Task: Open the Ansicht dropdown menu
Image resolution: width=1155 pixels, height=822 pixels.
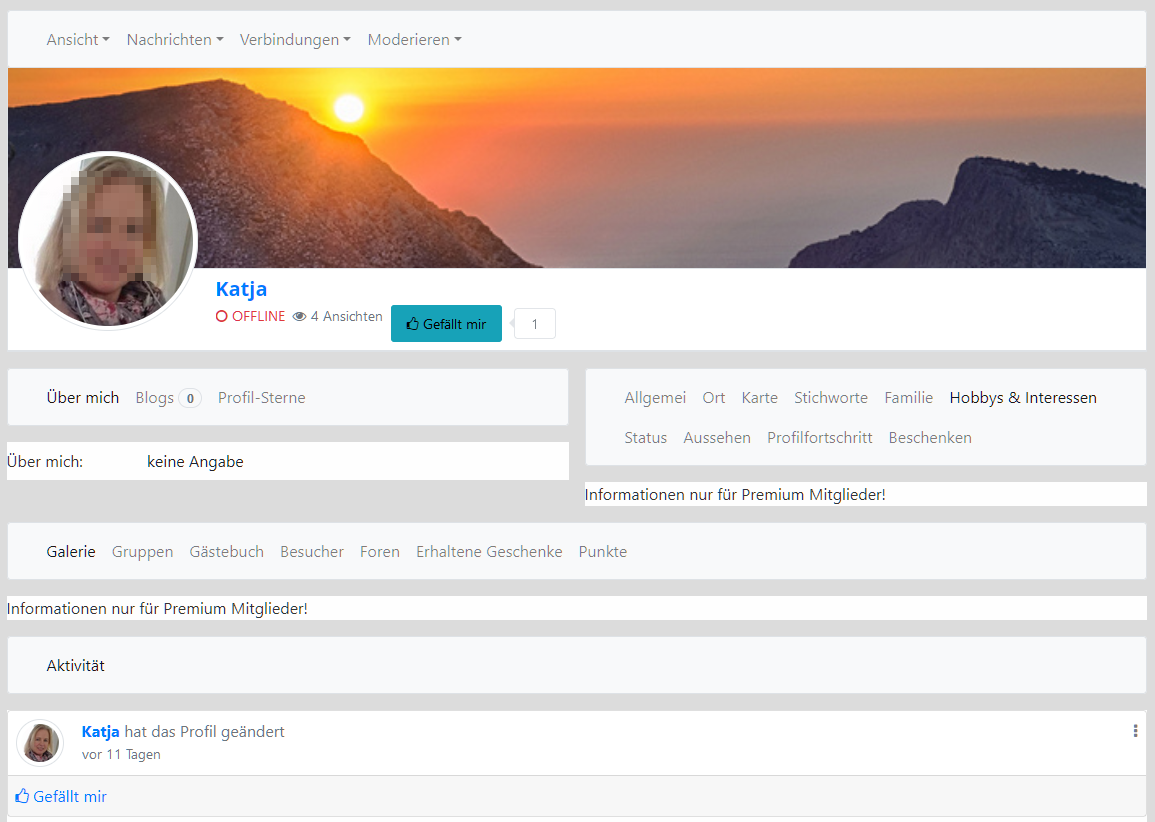Action: click(78, 40)
